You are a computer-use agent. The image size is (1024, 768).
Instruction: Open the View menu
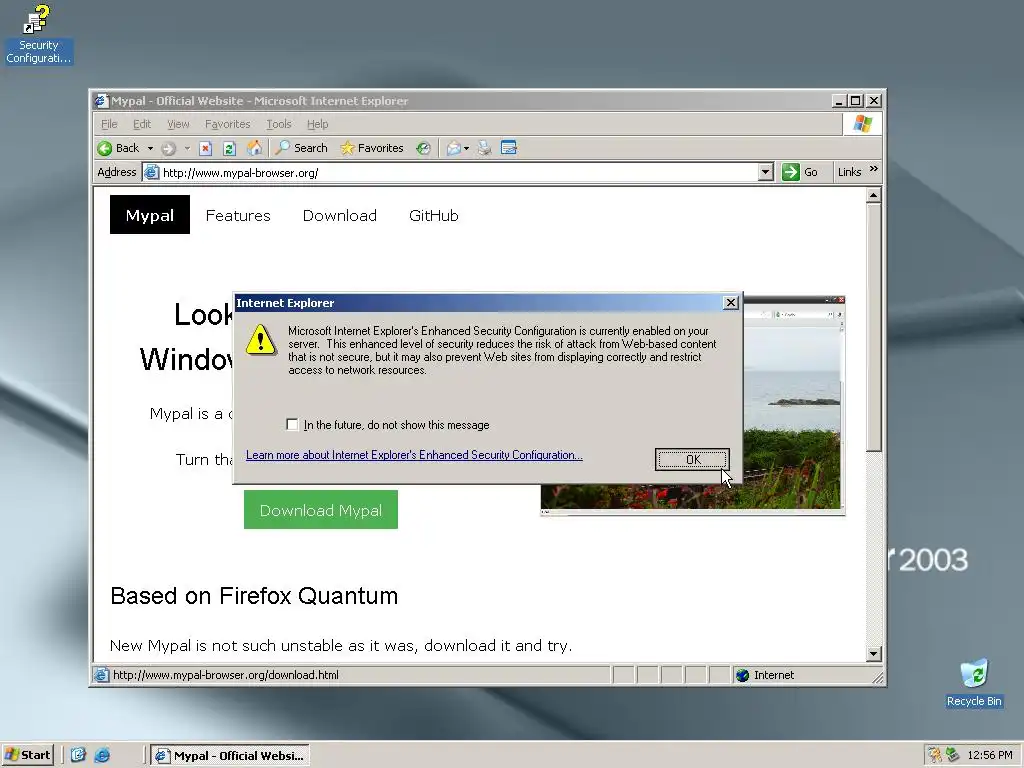coord(178,124)
